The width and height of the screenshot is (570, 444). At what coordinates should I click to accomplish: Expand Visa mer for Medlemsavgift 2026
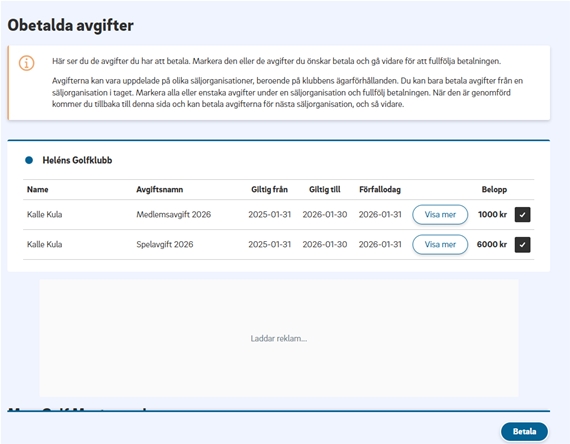(440, 215)
